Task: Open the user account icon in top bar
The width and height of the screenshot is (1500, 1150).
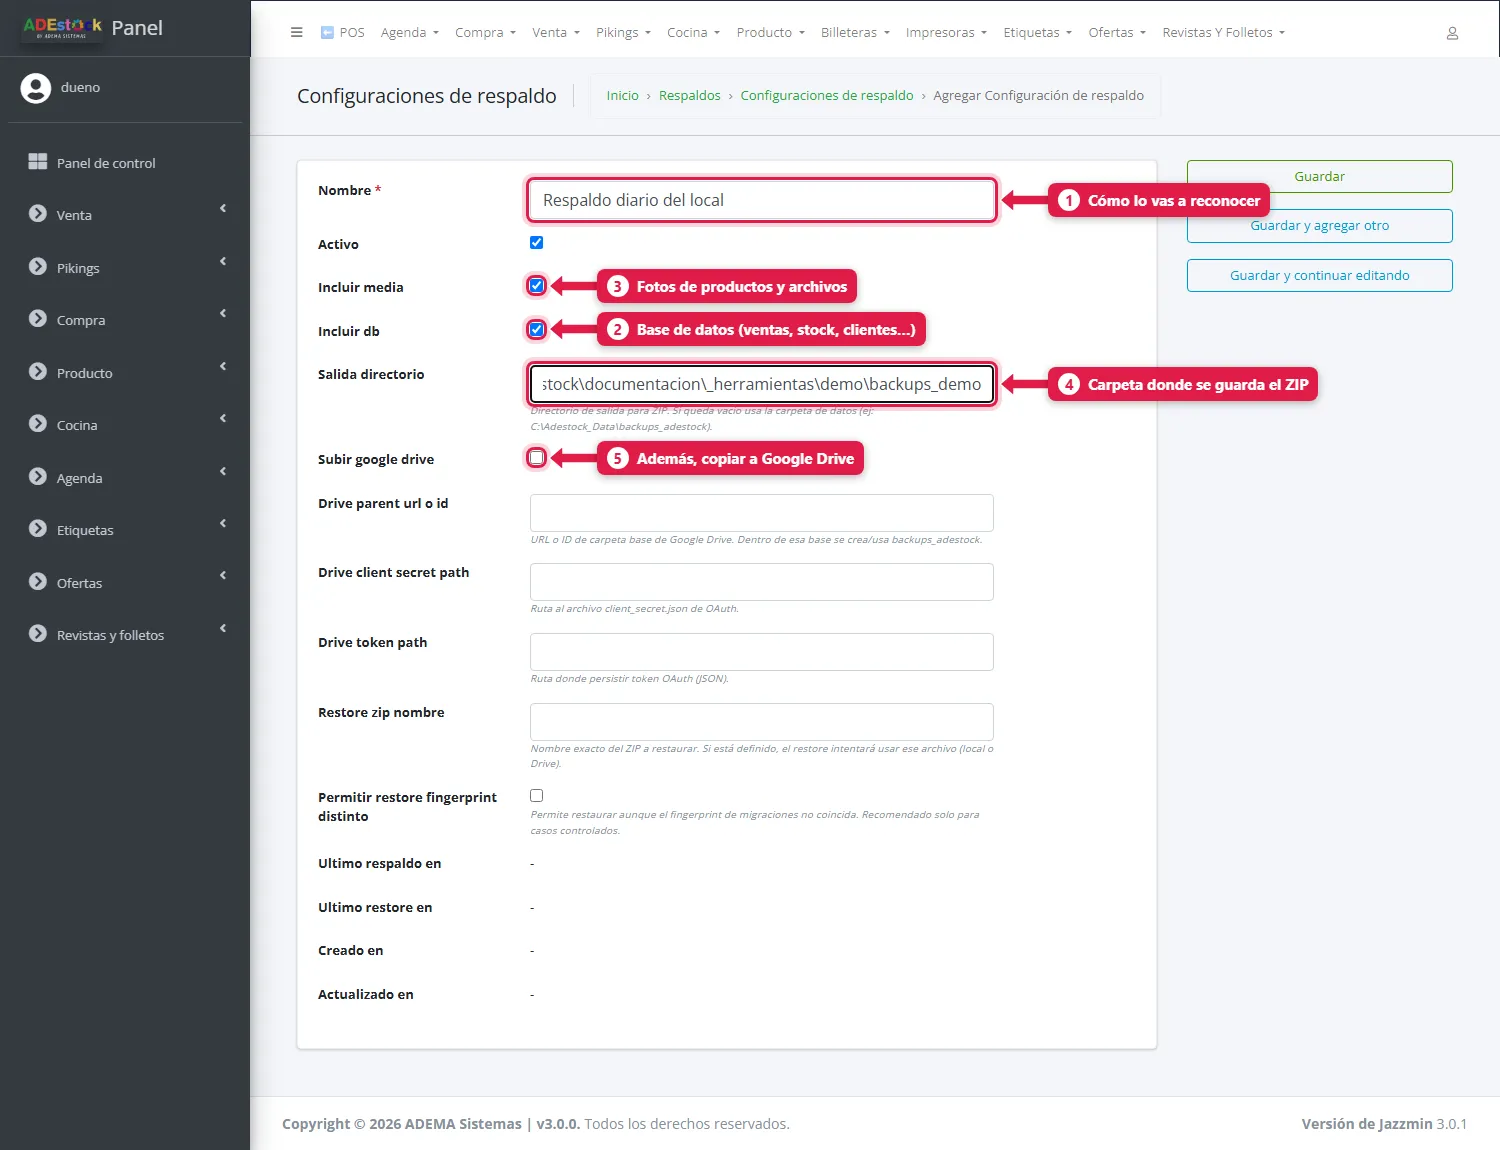Action: coord(1452,33)
